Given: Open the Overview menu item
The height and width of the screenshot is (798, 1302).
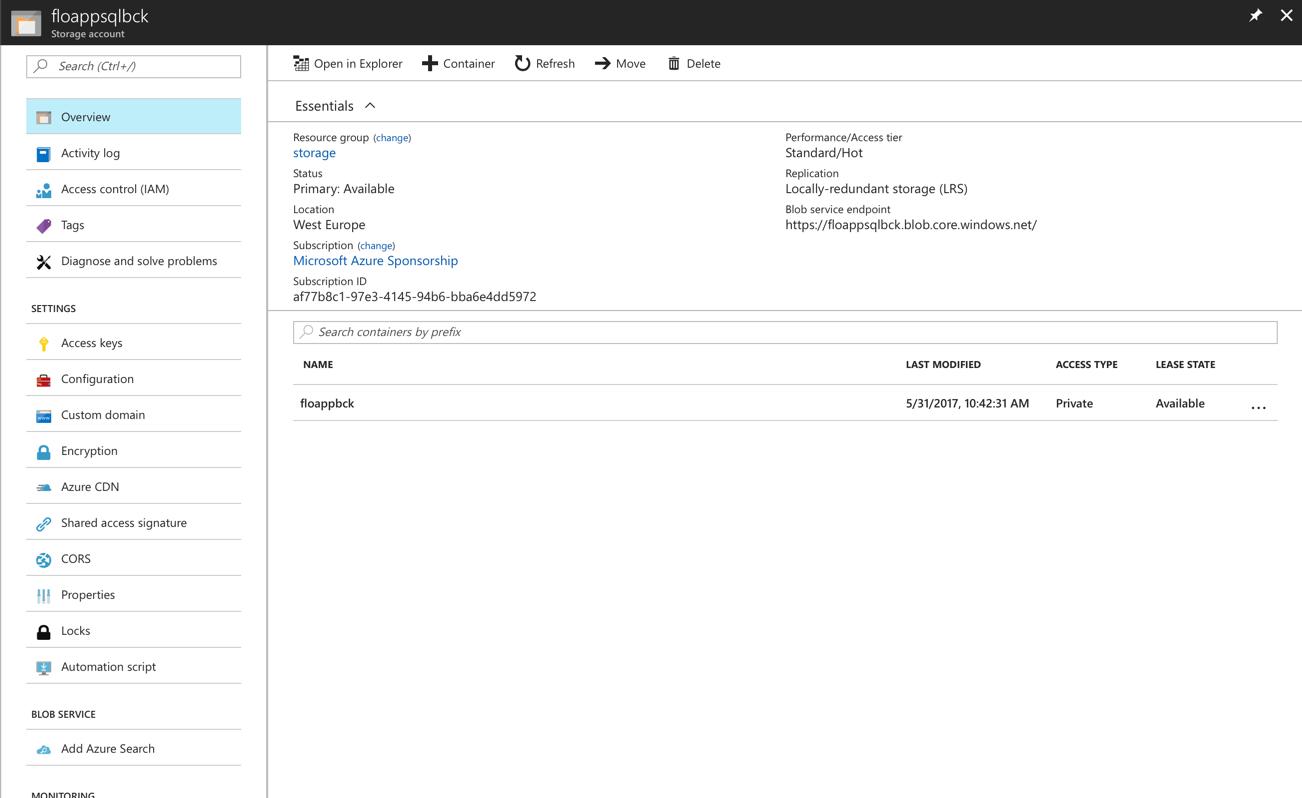Looking at the screenshot, I should [x=134, y=117].
